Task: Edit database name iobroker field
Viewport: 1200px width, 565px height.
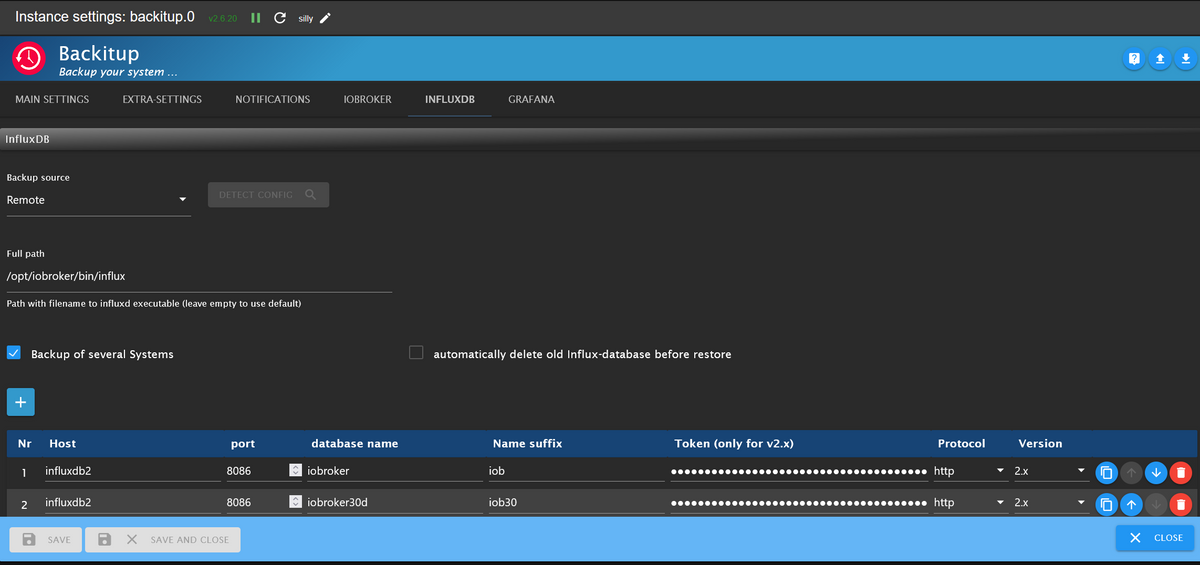Action: tap(393, 471)
